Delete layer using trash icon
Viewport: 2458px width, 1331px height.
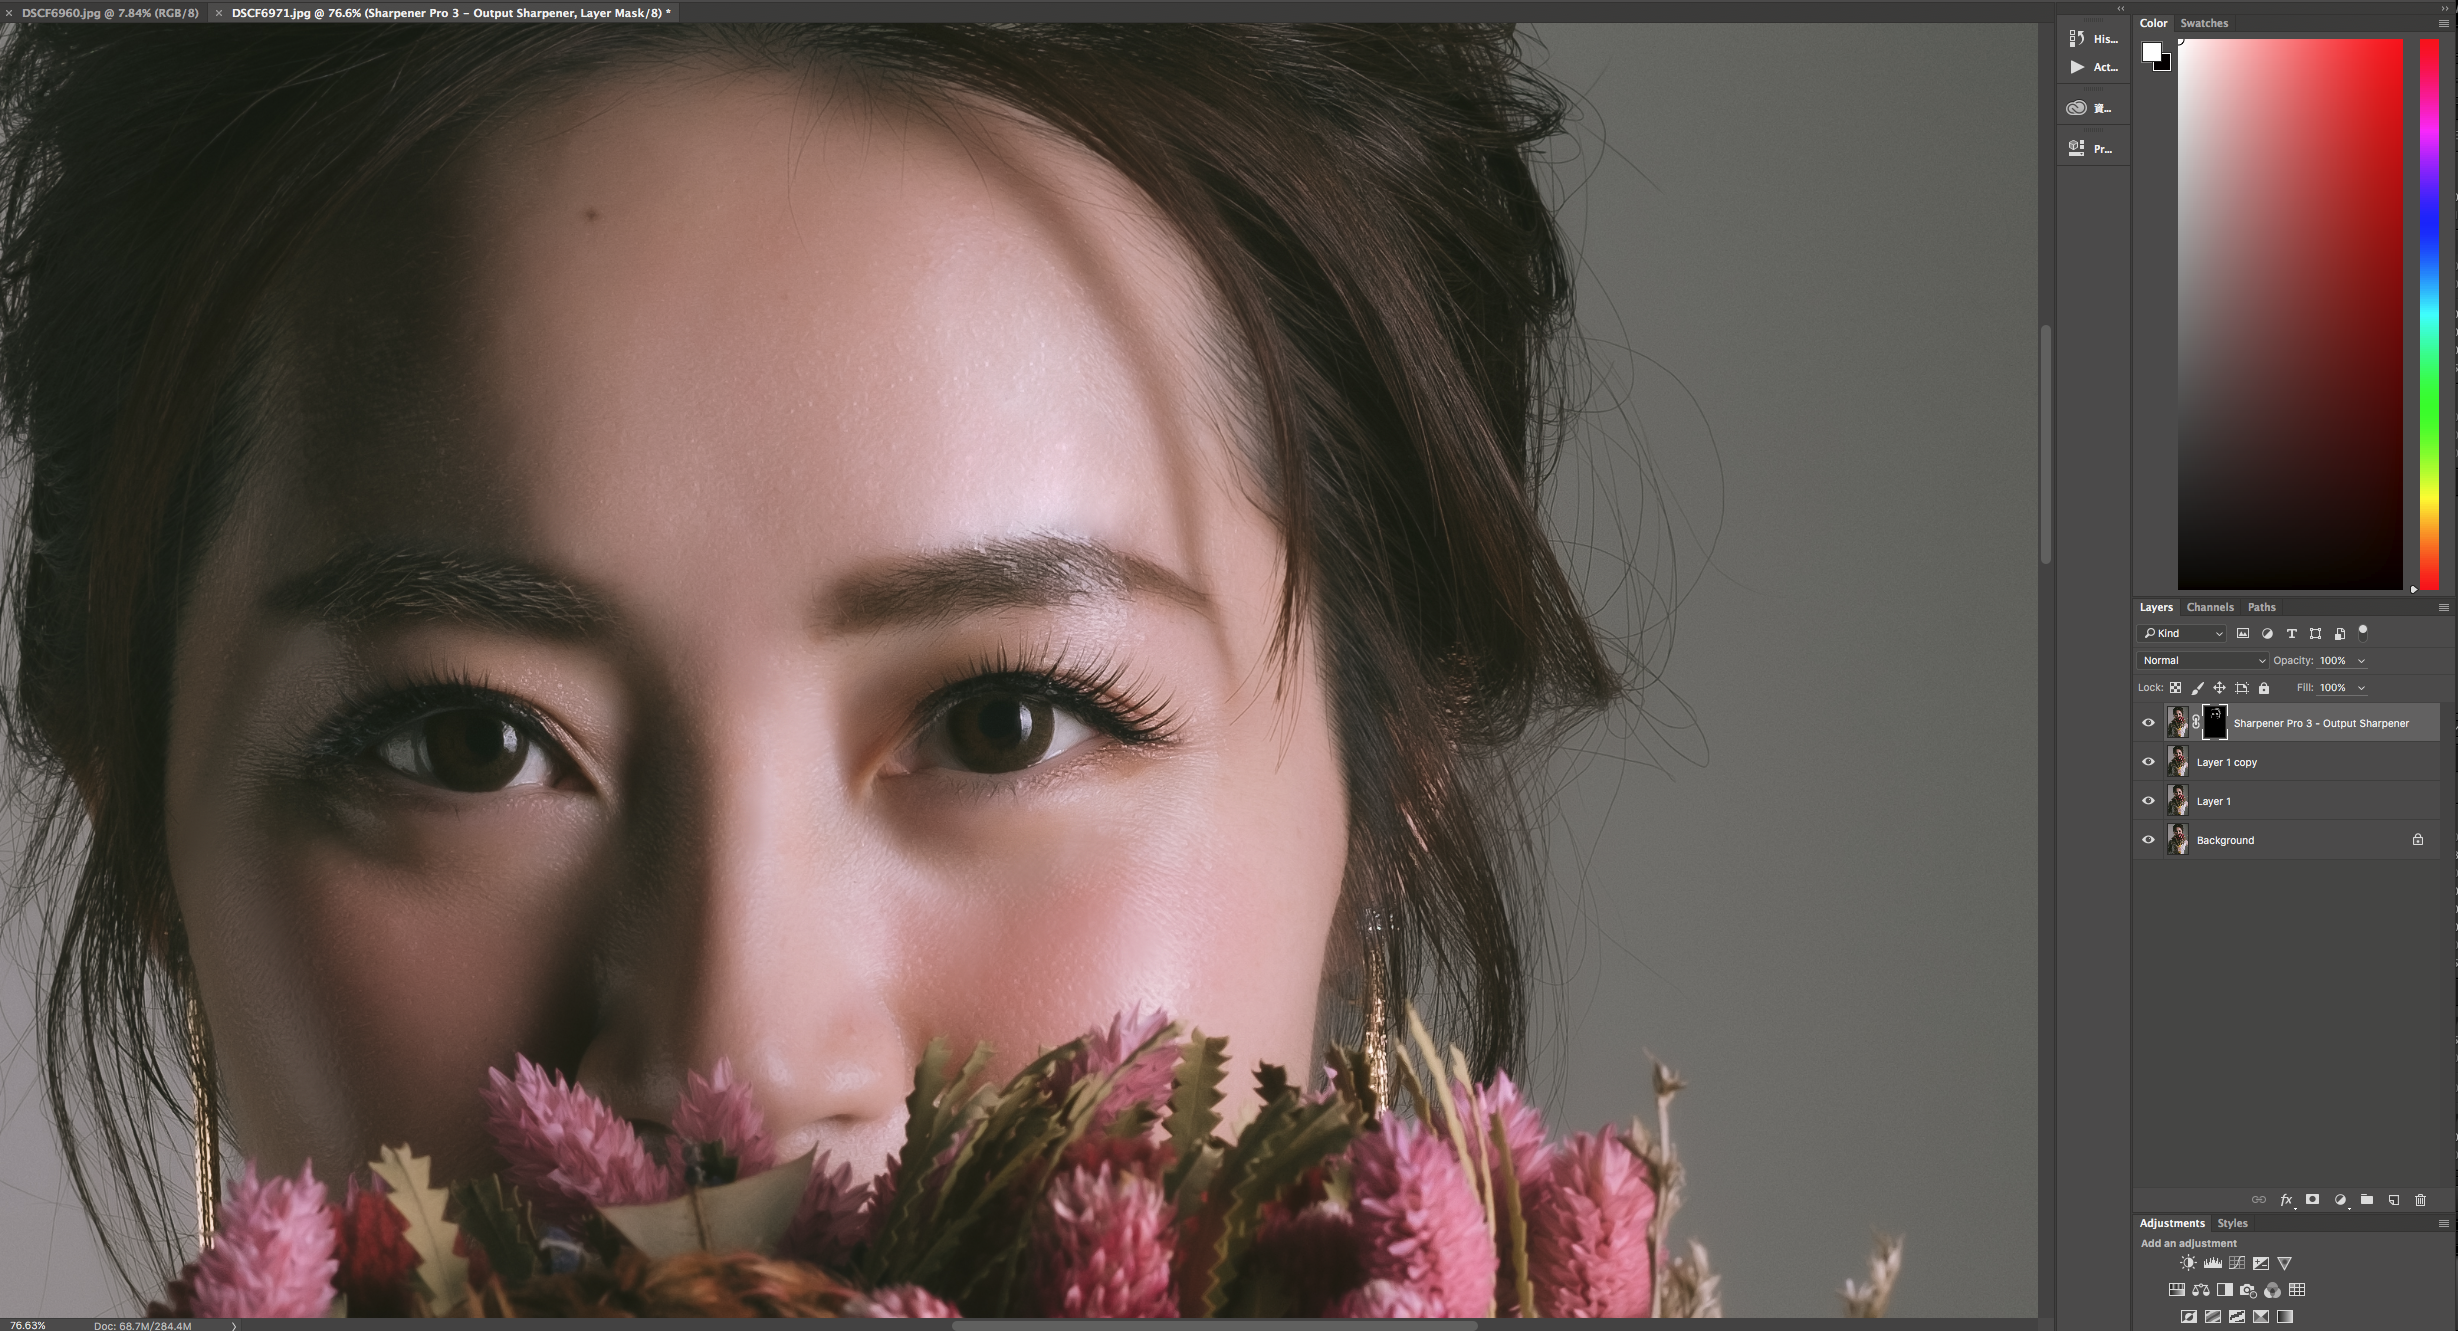[x=2420, y=1199]
